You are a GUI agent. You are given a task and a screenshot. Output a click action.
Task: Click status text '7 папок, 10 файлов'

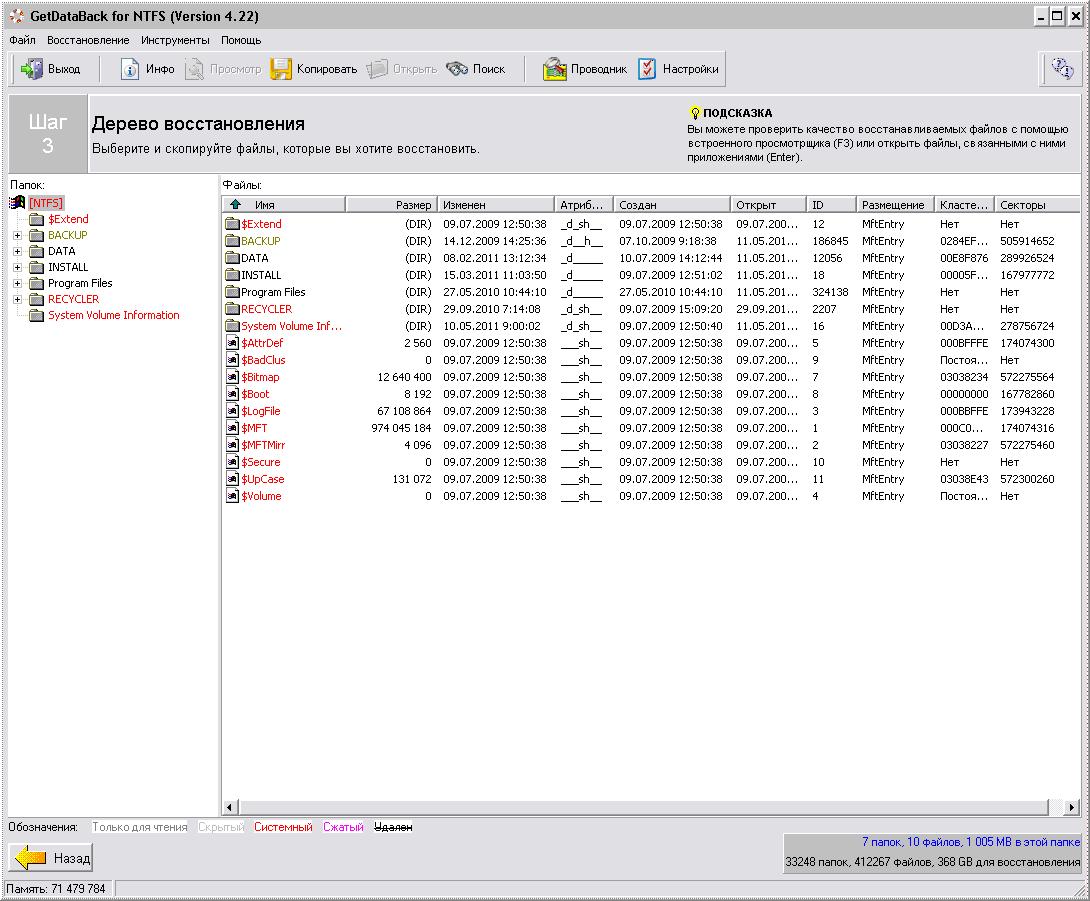(x=912, y=842)
